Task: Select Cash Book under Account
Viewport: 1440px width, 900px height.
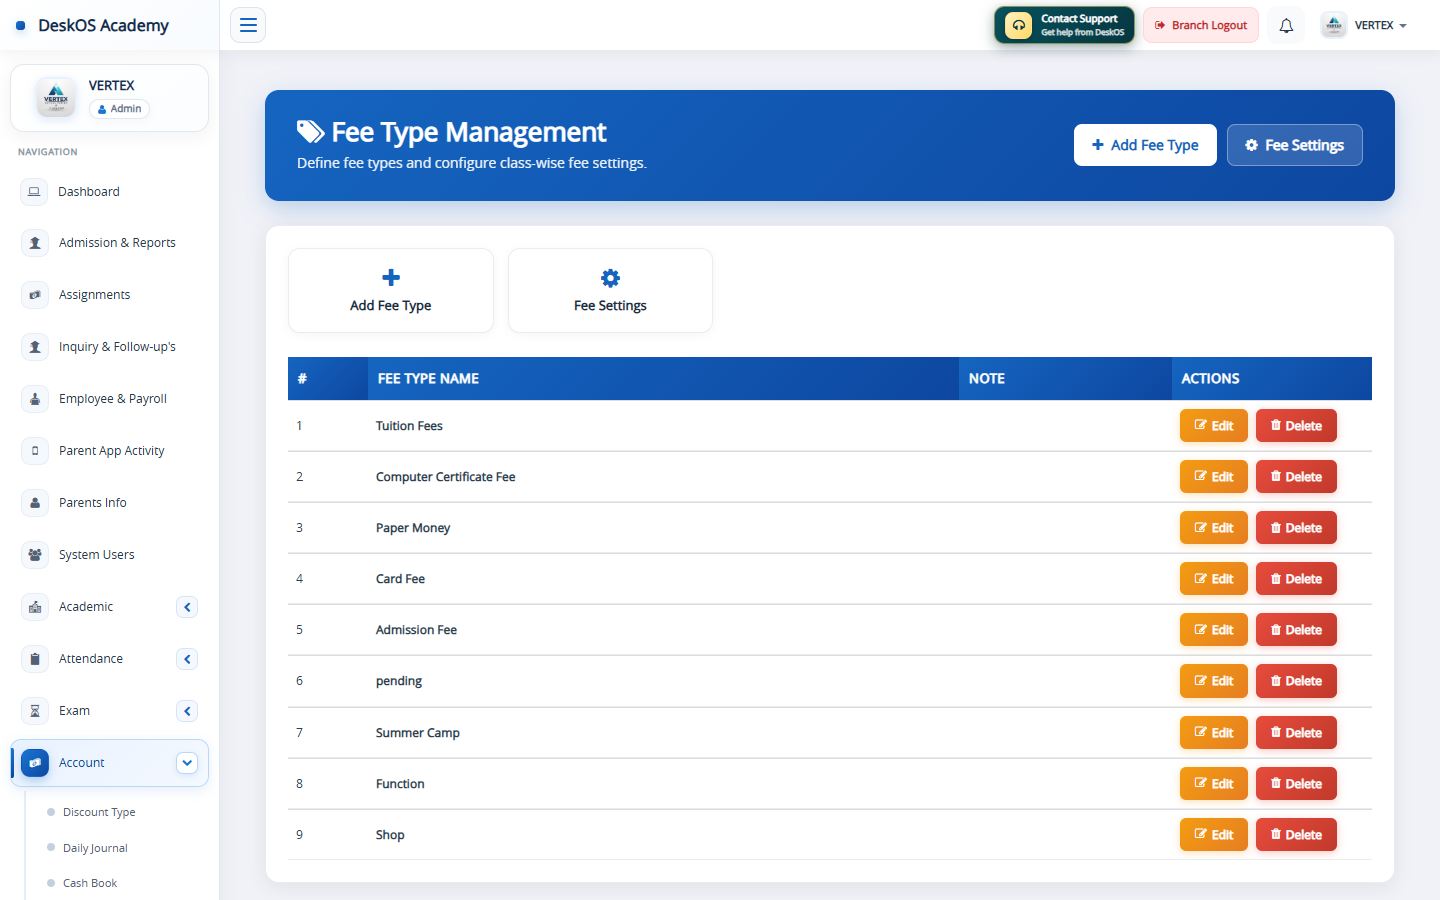Action: click(90, 883)
